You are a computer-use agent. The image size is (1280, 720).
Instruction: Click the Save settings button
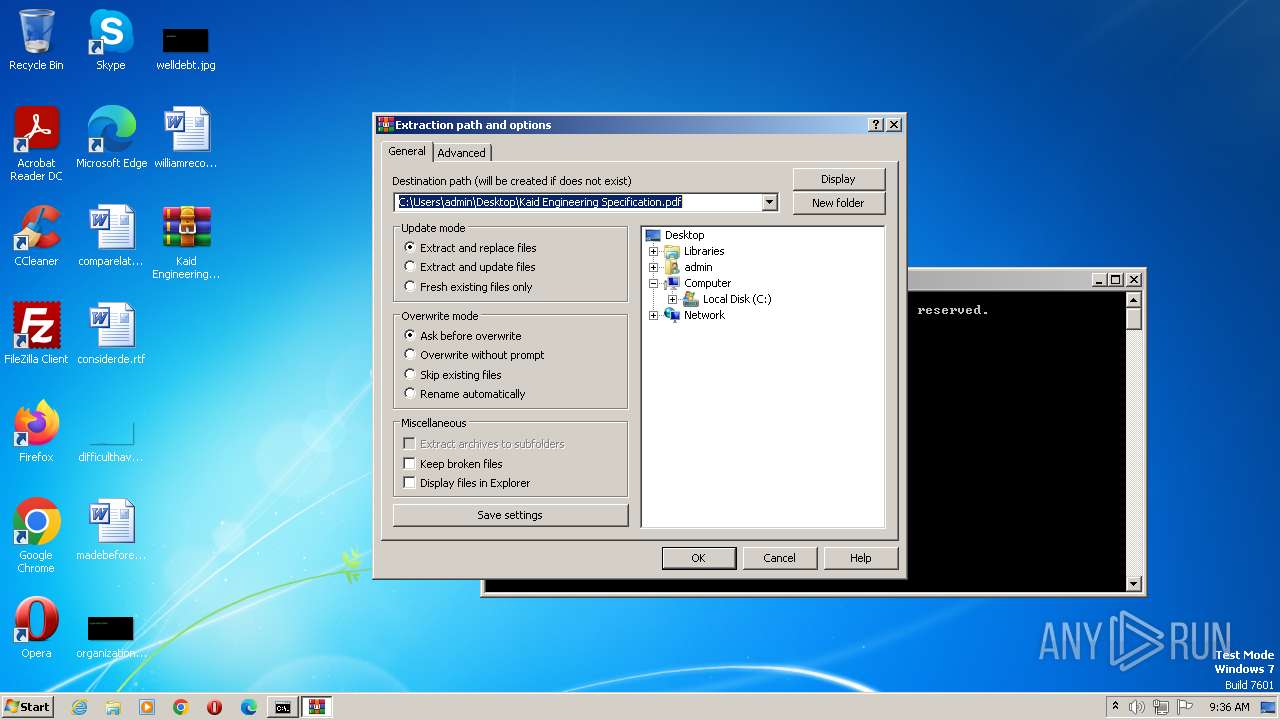tap(510, 515)
